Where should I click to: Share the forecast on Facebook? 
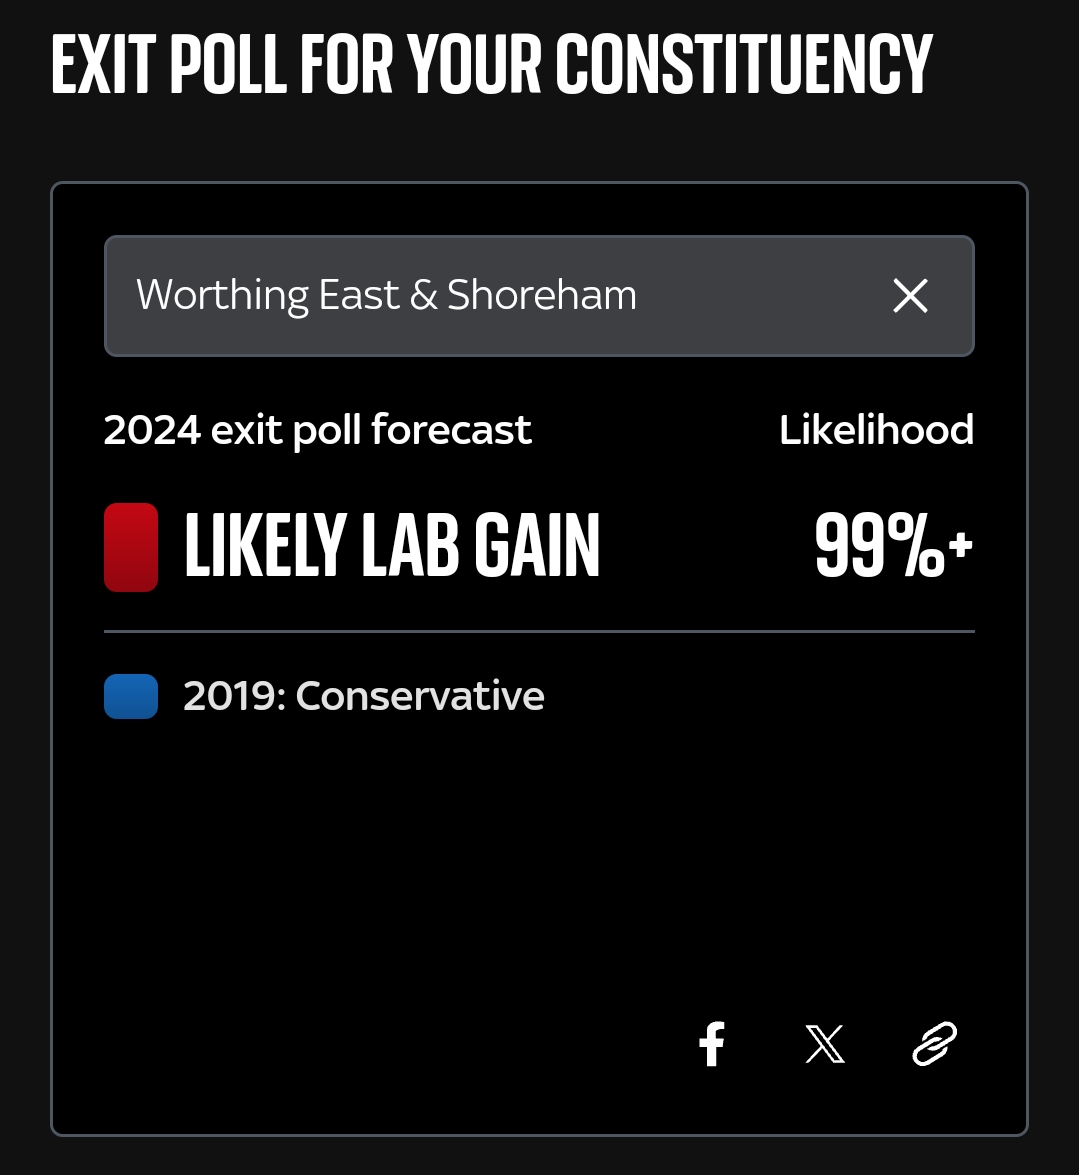(712, 1044)
